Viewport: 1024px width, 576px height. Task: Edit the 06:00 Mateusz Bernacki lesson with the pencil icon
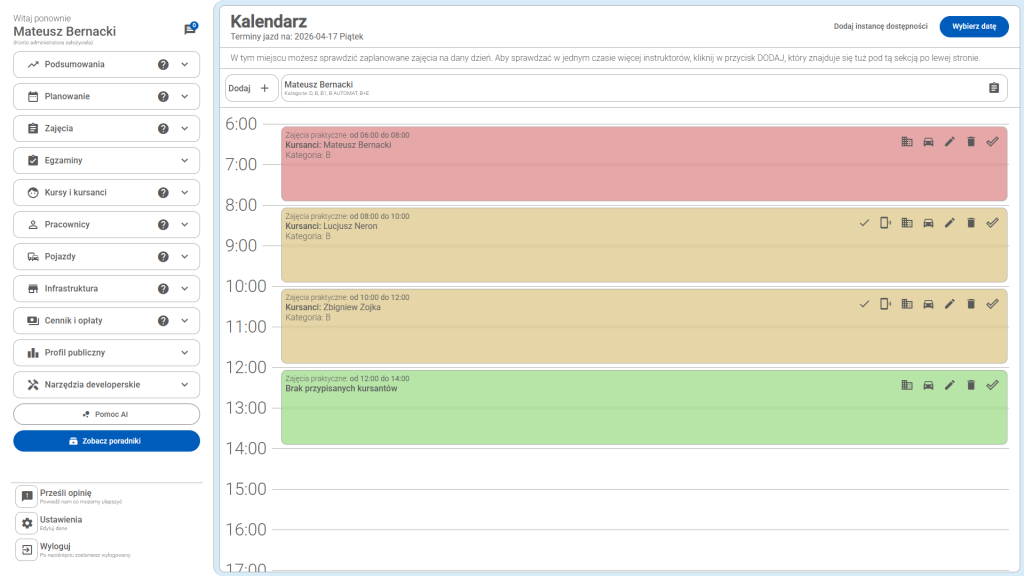tap(949, 141)
